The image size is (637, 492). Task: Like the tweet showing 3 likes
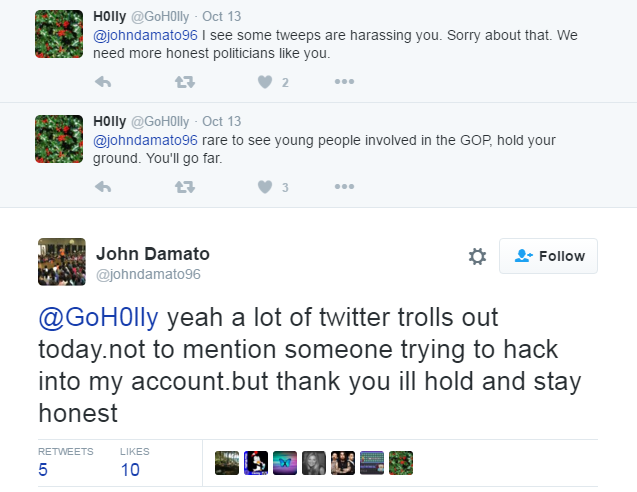coord(265,186)
